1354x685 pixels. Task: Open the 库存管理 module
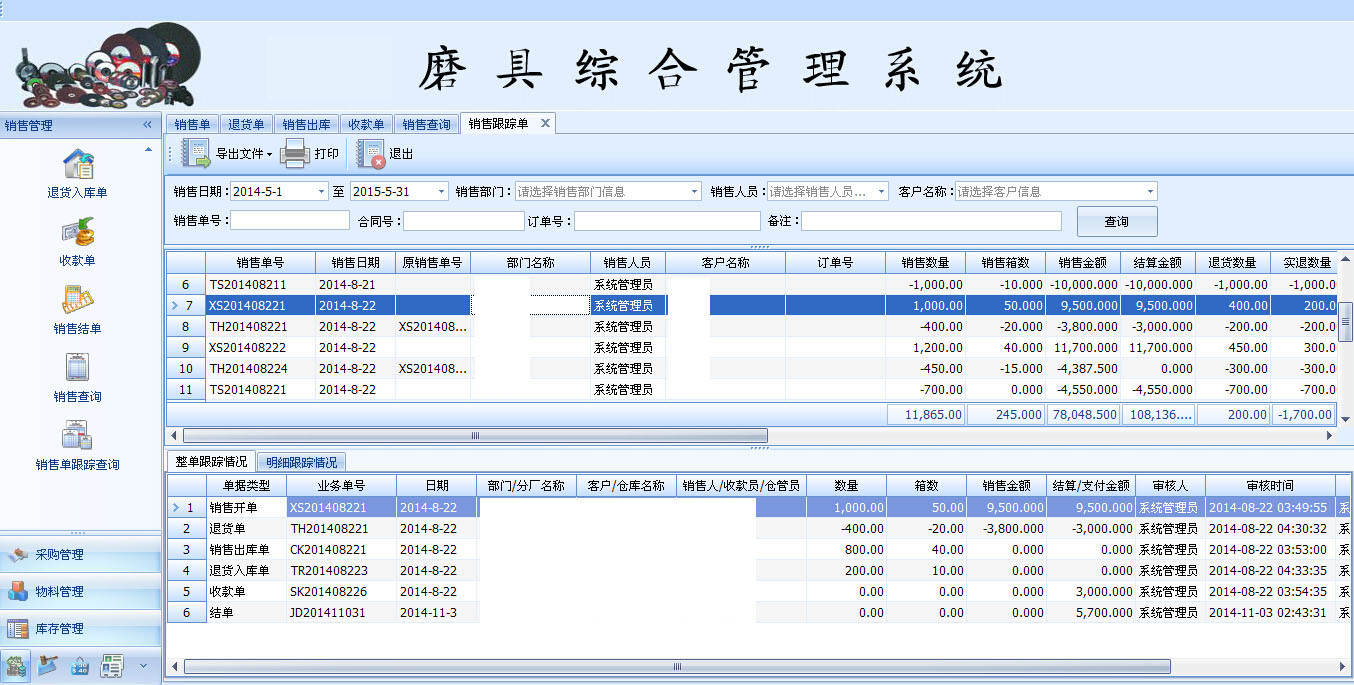coord(80,629)
